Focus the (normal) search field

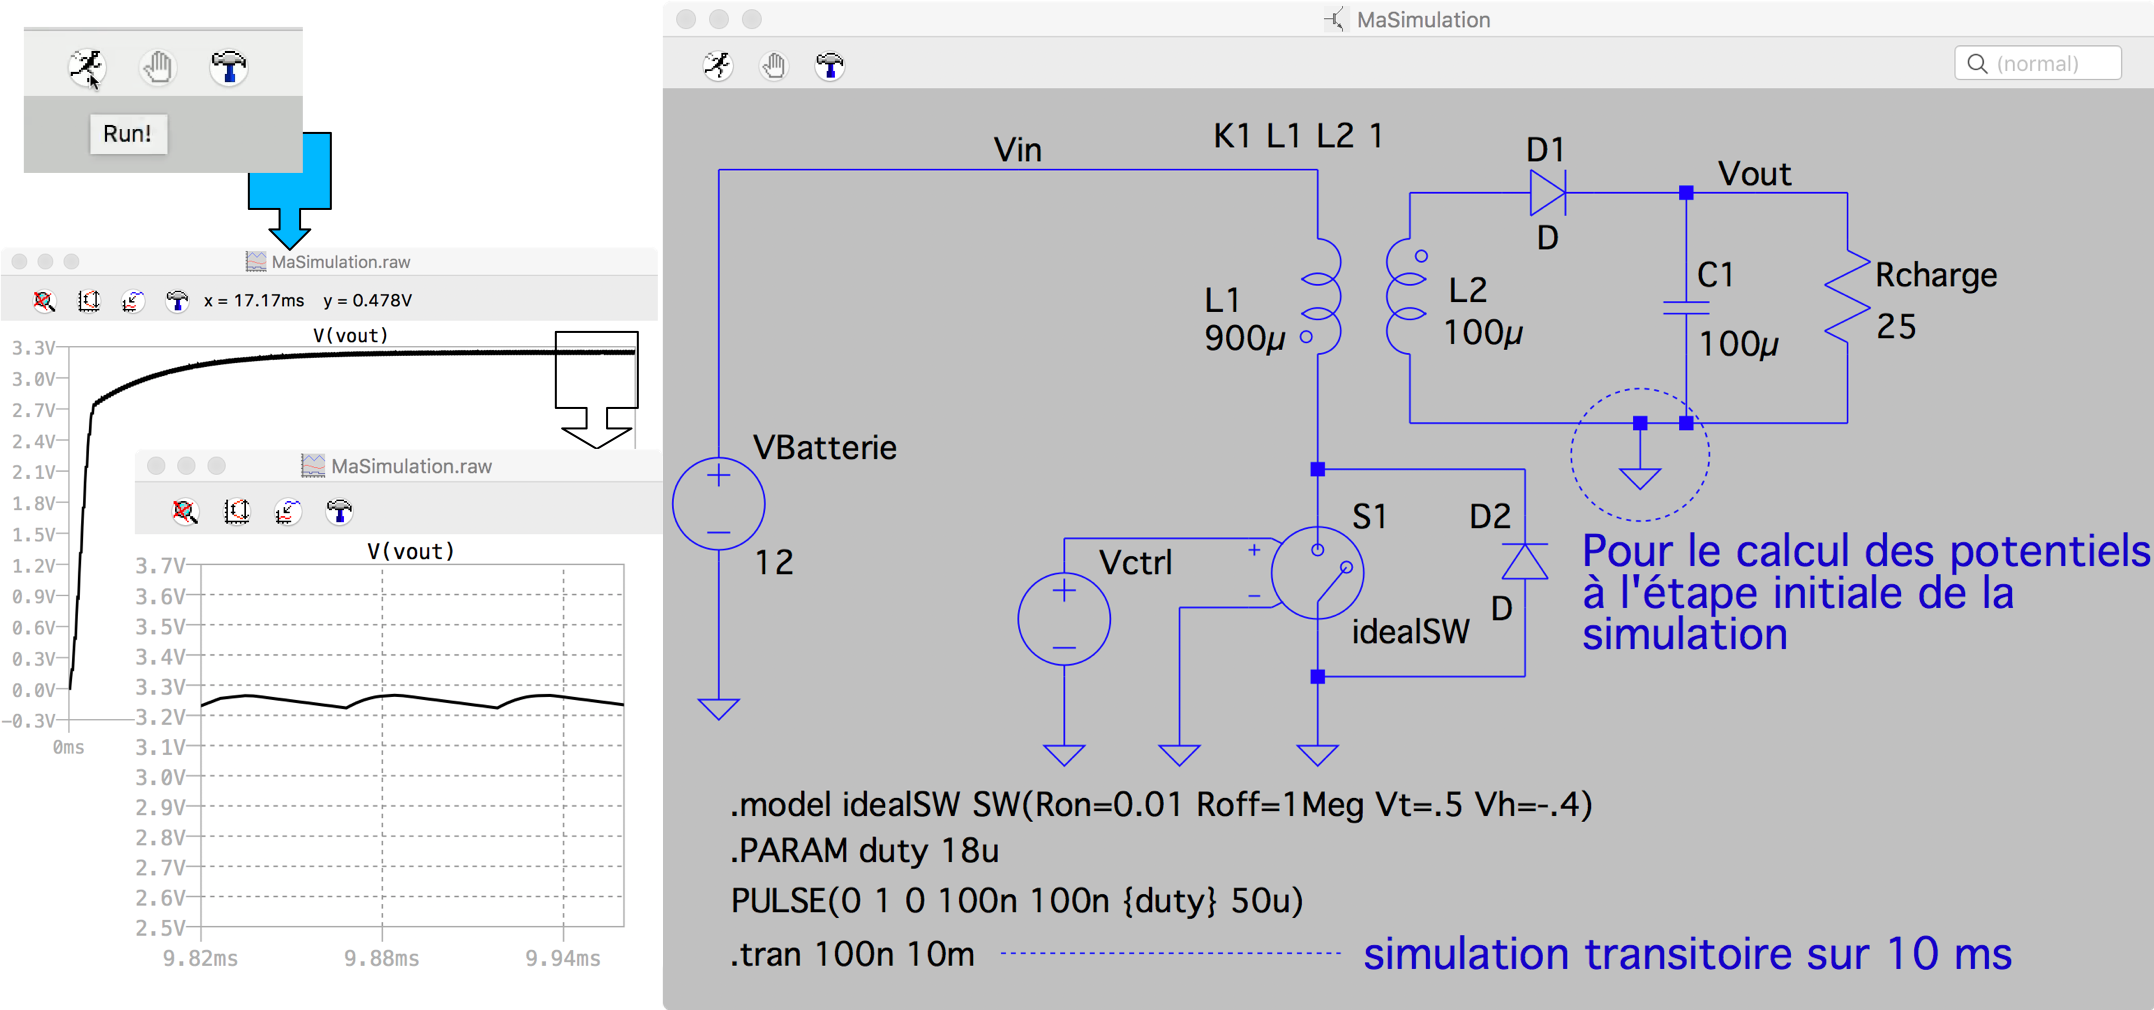pyautogui.click(x=2038, y=63)
